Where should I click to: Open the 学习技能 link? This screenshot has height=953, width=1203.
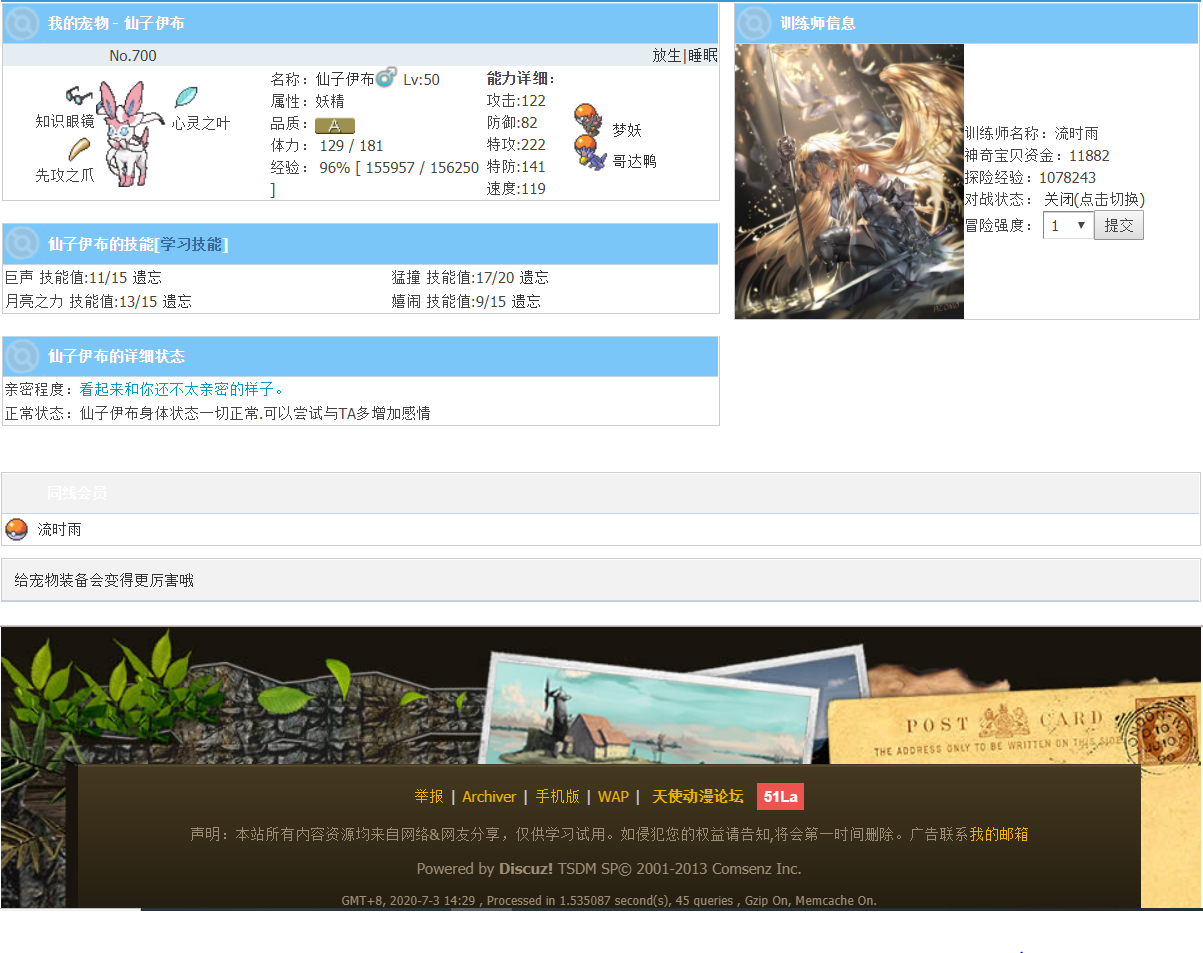pyautogui.click(x=191, y=245)
